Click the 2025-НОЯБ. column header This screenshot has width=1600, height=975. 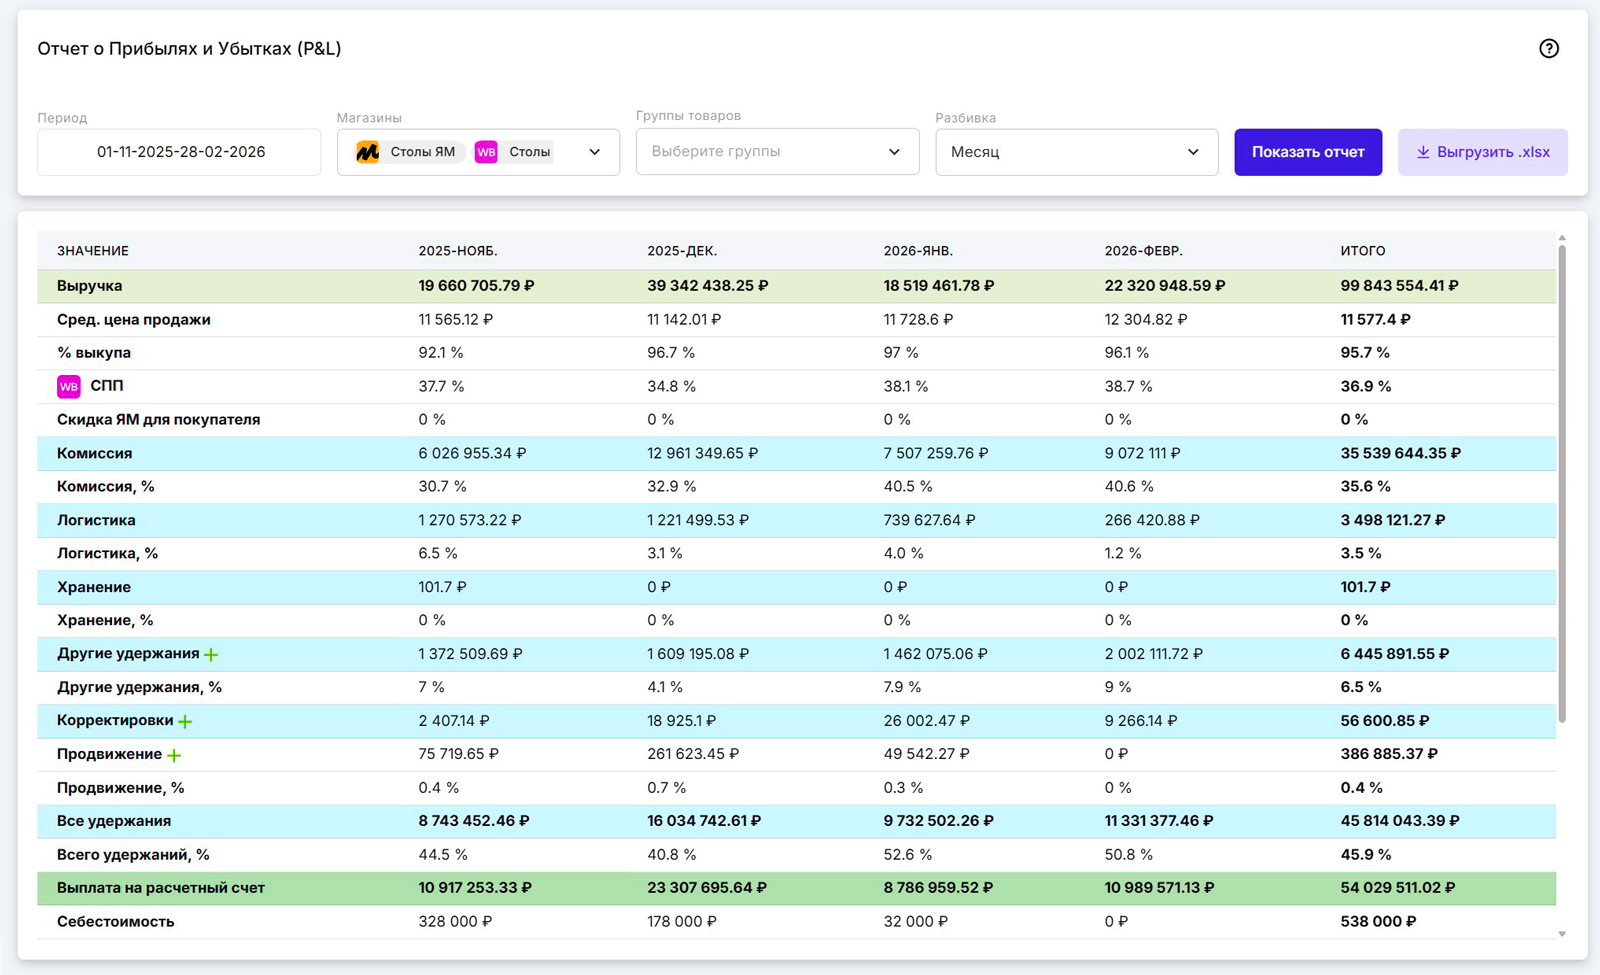point(457,251)
